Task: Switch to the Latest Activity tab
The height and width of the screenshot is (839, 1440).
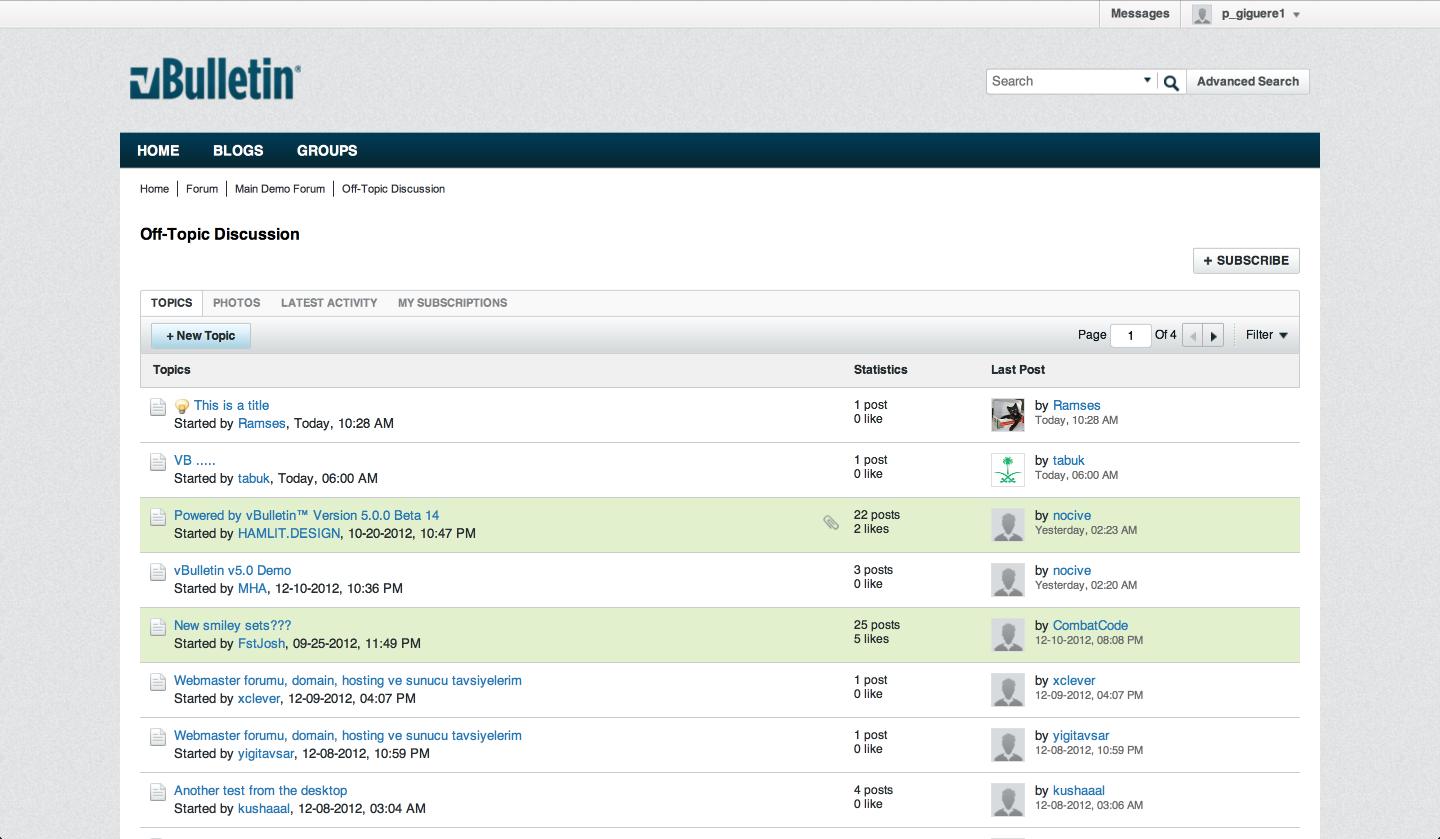Action: point(329,303)
